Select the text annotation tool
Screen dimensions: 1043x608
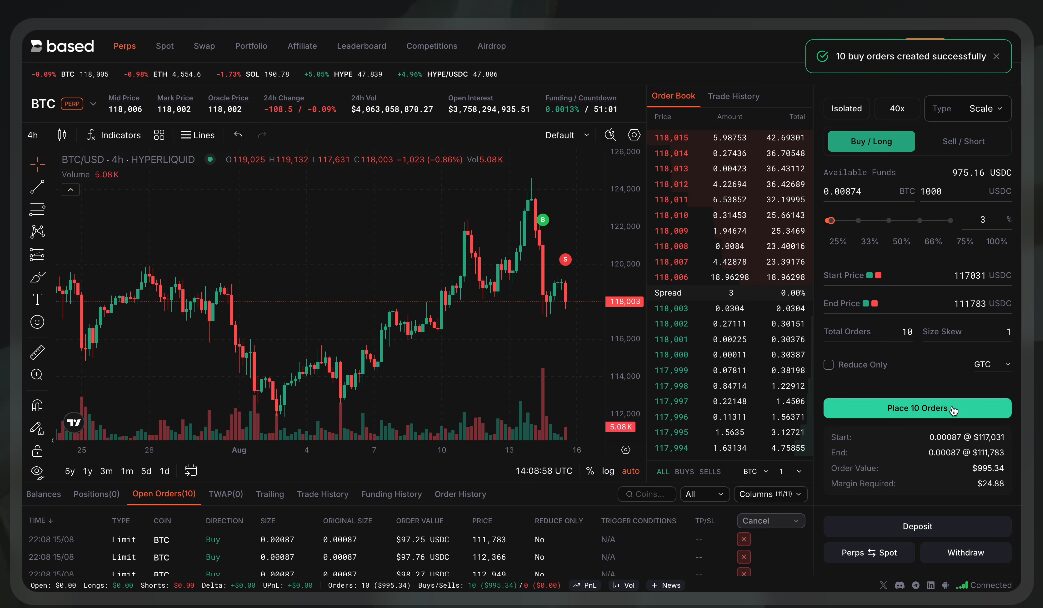(37, 299)
